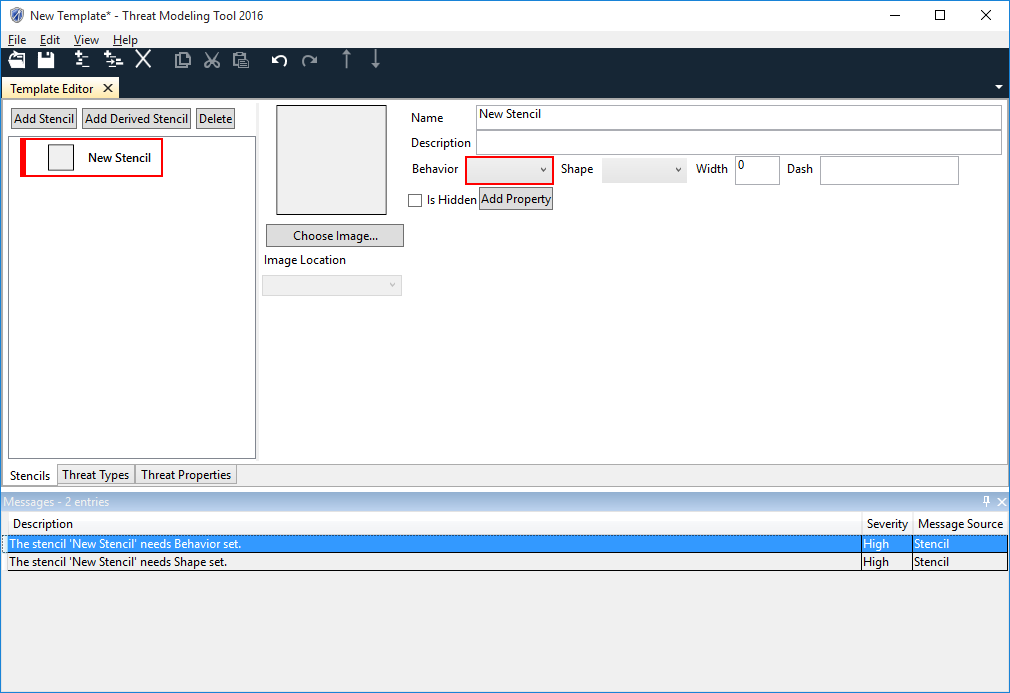1010x693 pixels.
Task: Switch to the Threat Types tab
Action: (x=95, y=475)
